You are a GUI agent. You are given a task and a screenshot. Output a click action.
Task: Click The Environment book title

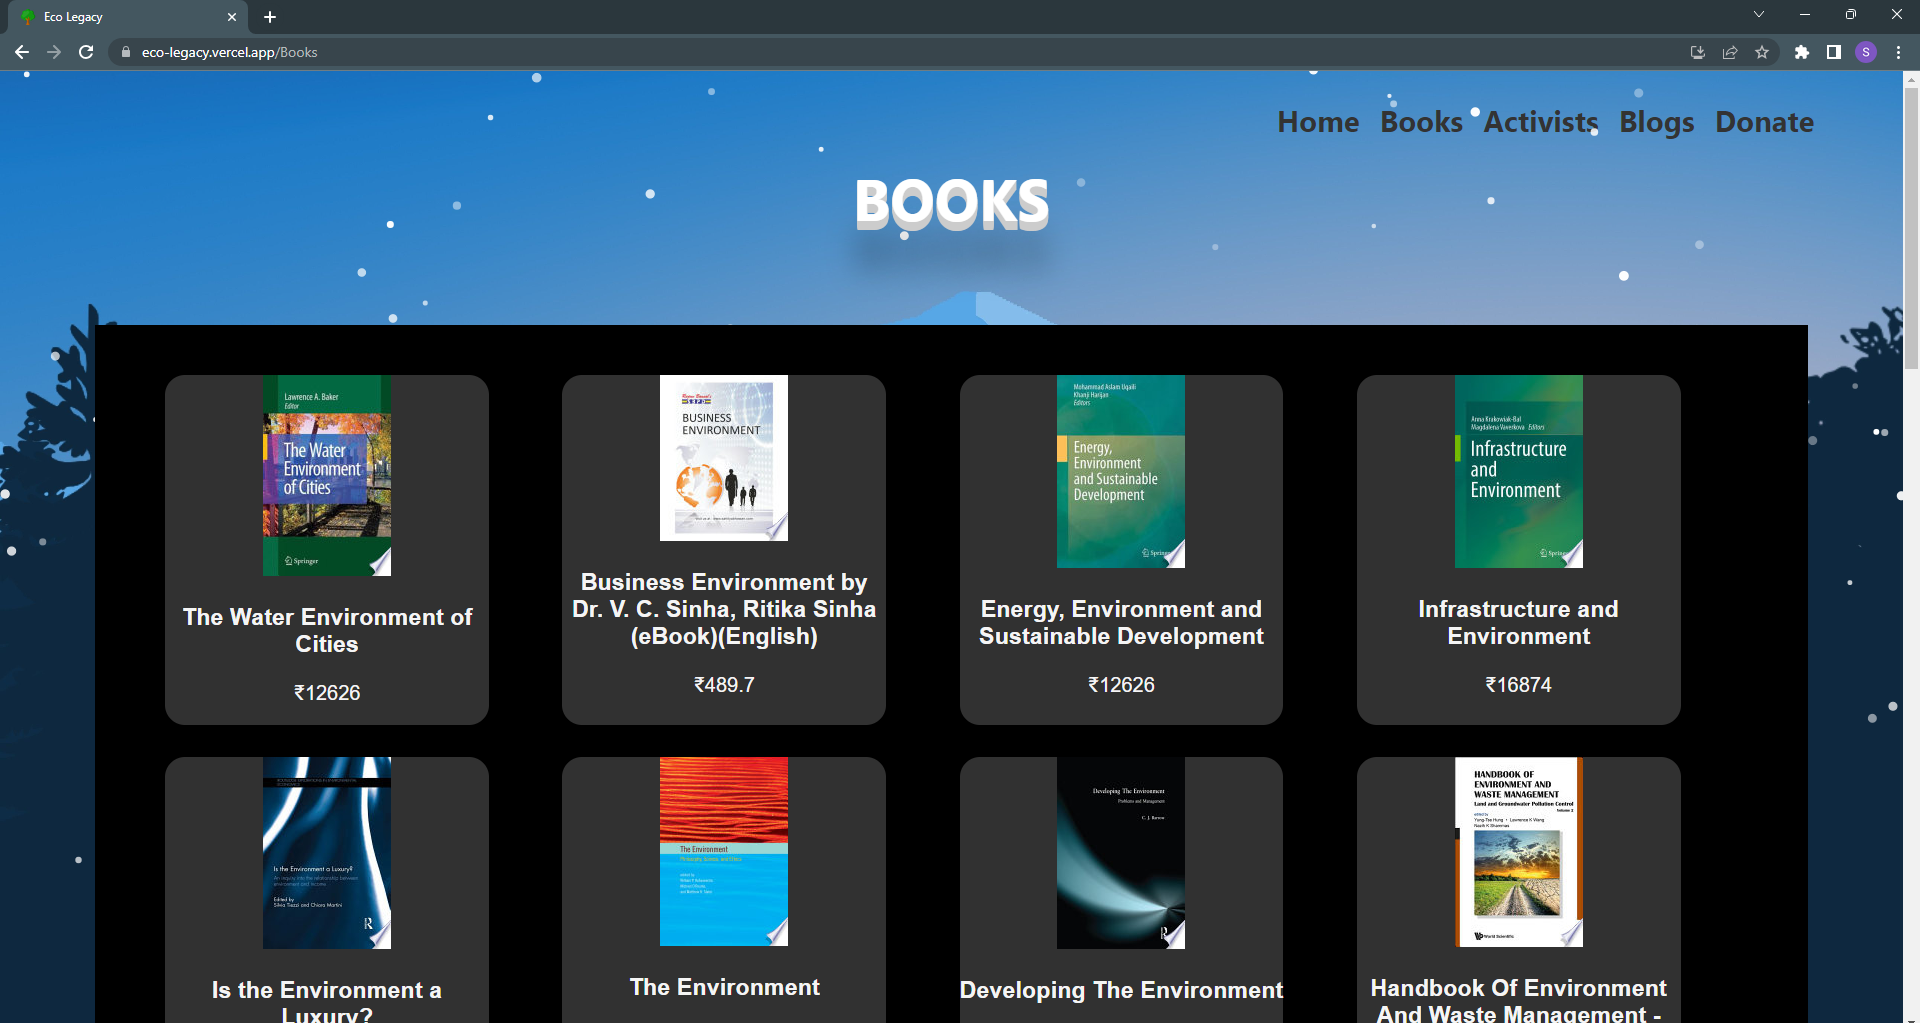(x=724, y=987)
